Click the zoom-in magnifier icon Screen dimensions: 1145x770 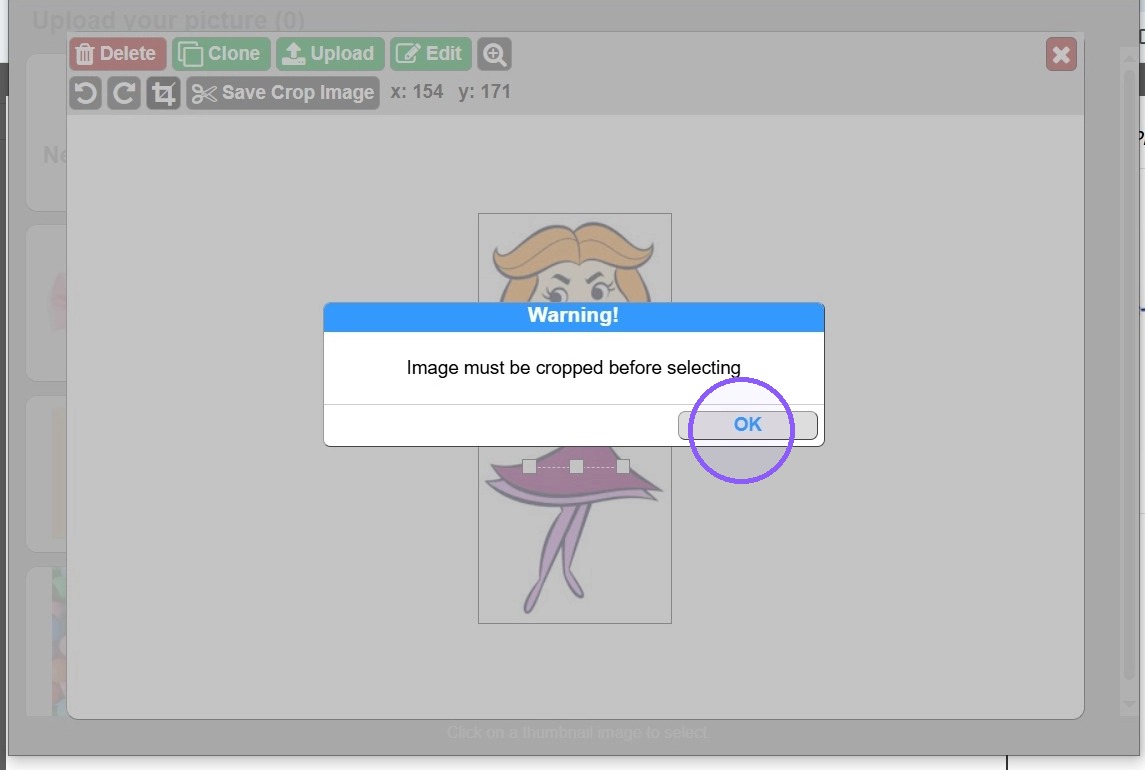pyautogui.click(x=494, y=54)
